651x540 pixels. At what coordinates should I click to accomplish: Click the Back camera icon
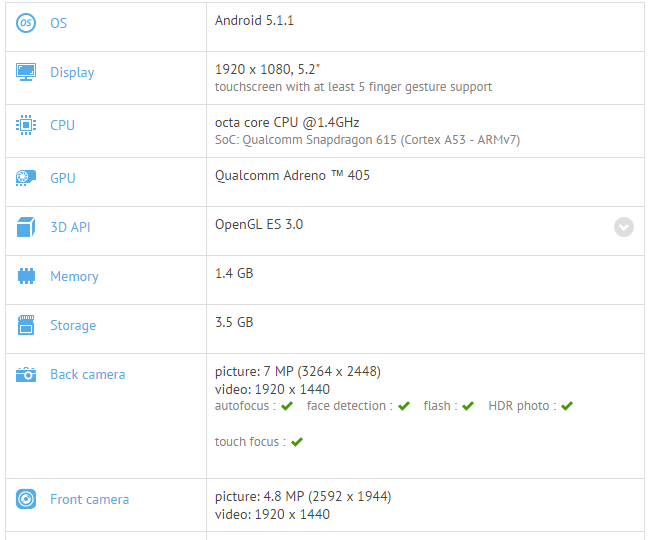26,375
